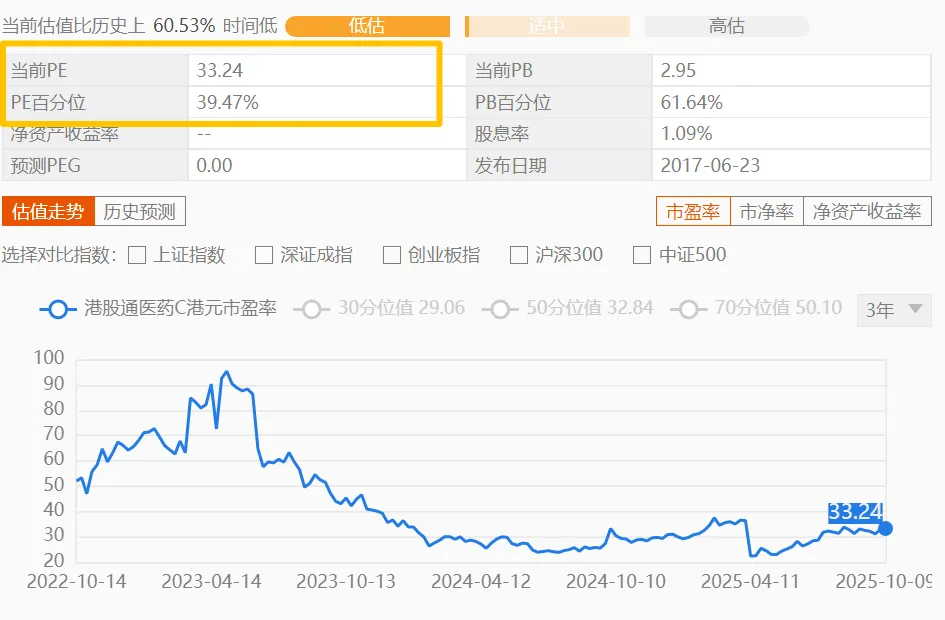Toggle the 70分位值 50.10 legend marker
Screen dimensions: 945x620
687,309
